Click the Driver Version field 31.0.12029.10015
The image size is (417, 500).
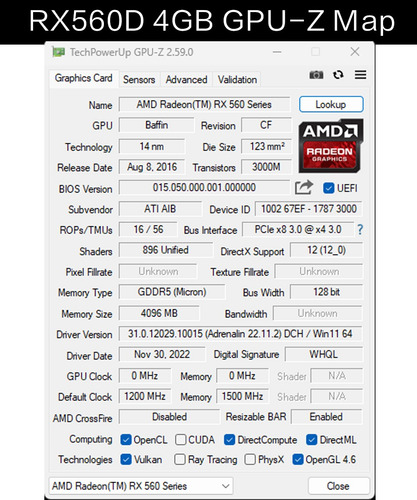[240, 334]
